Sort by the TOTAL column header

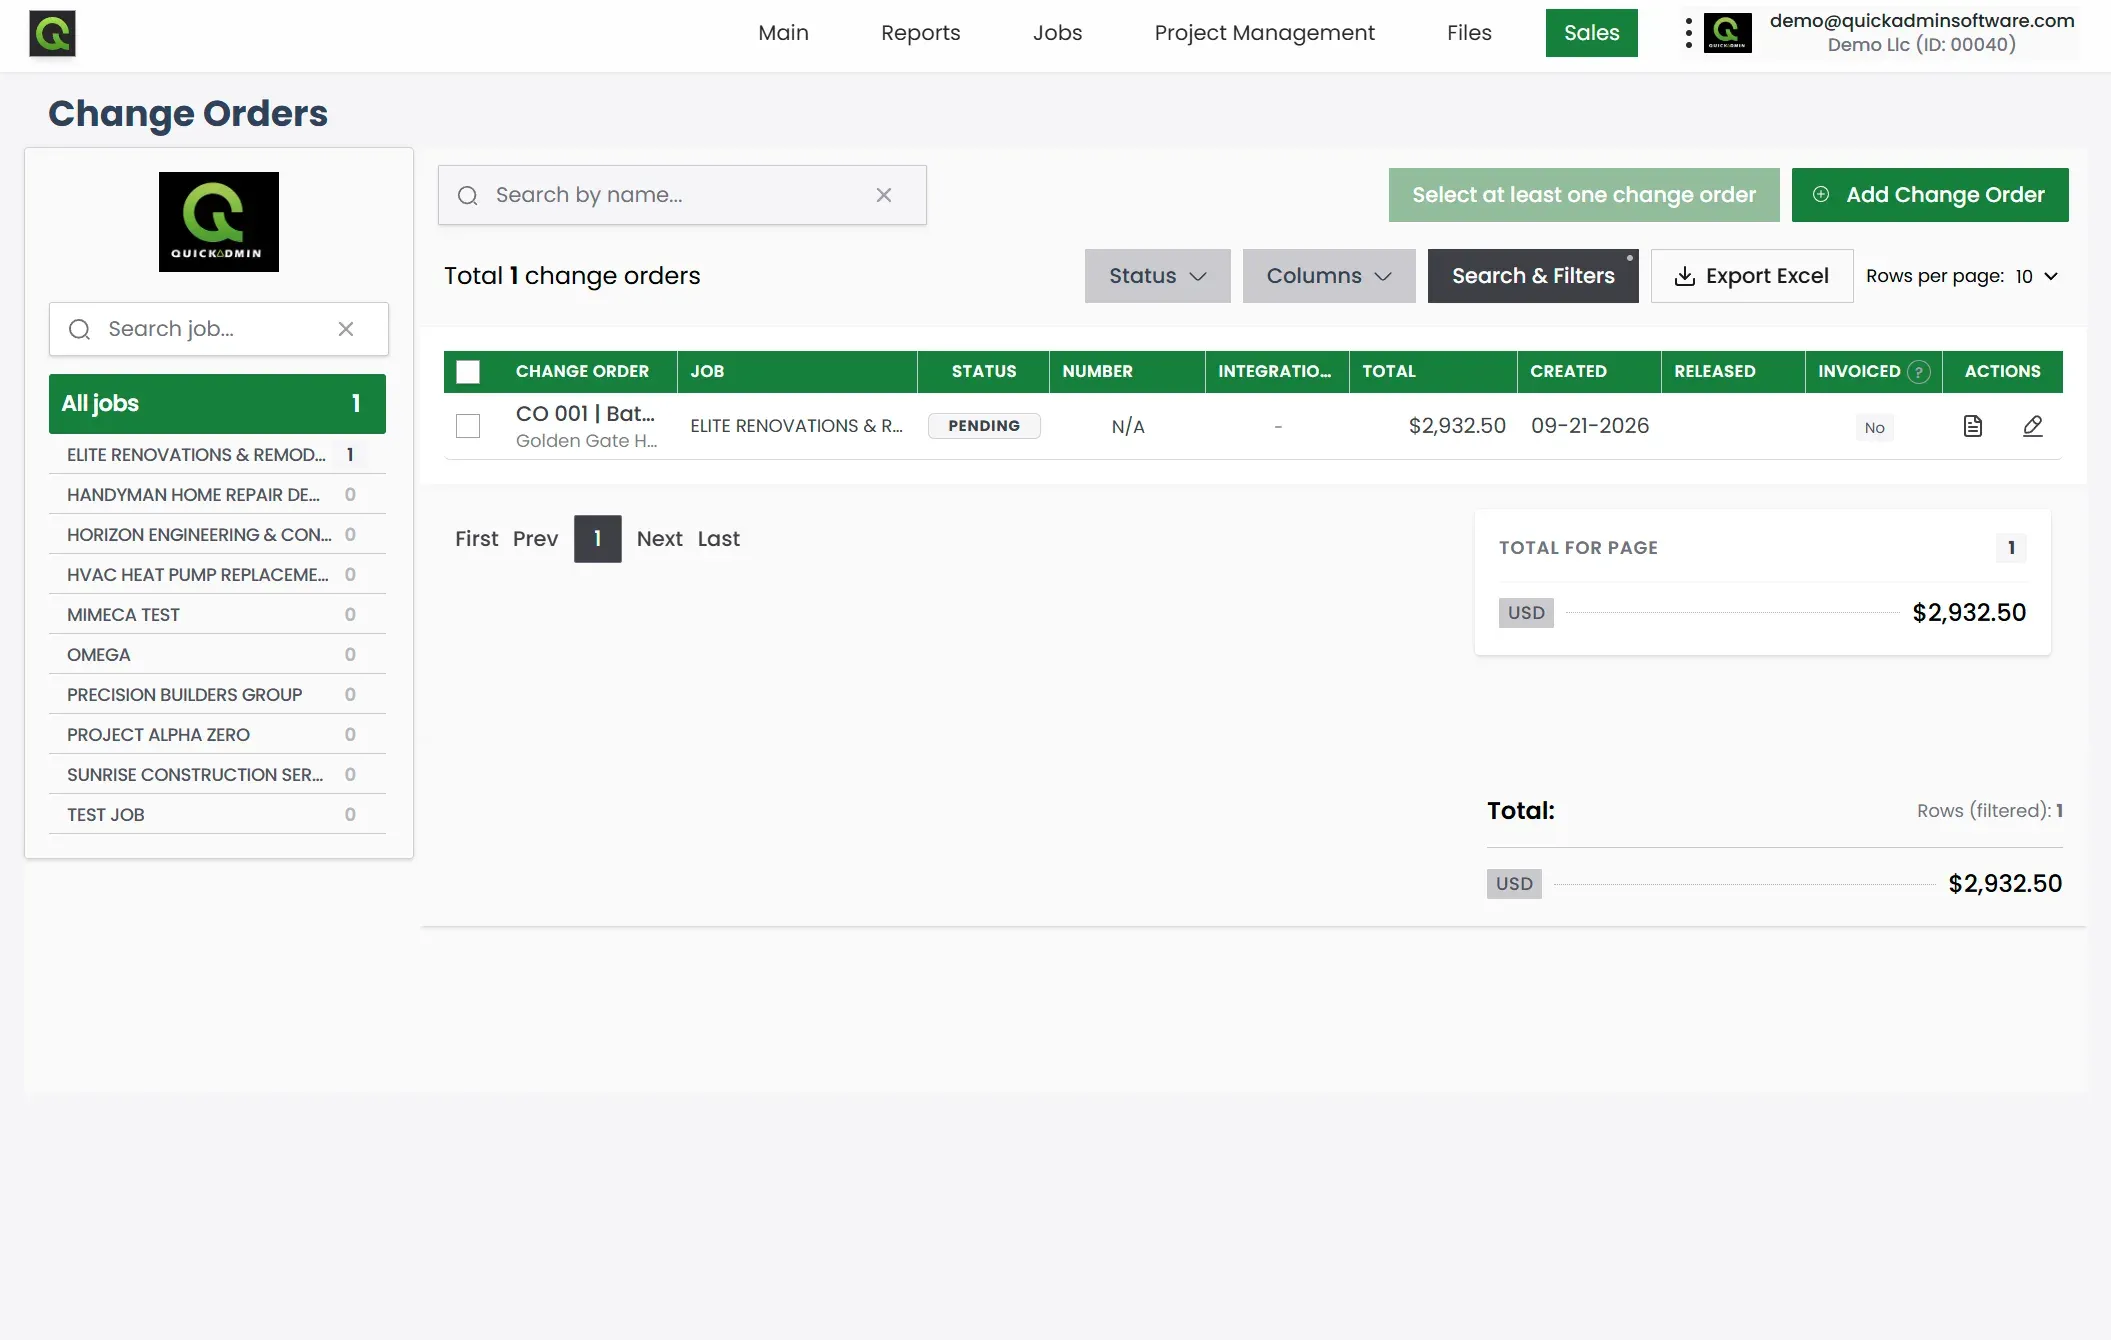tap(1433, 372)
